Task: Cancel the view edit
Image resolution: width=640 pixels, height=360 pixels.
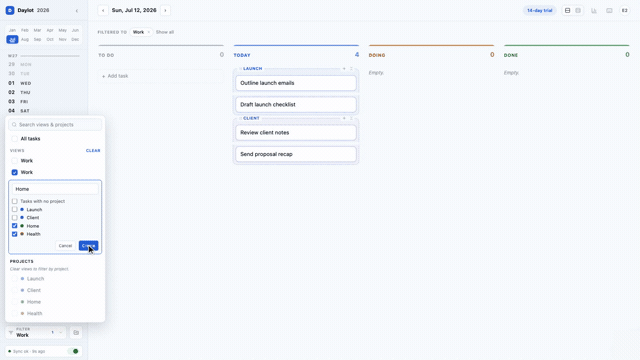Action: (65, 246)
